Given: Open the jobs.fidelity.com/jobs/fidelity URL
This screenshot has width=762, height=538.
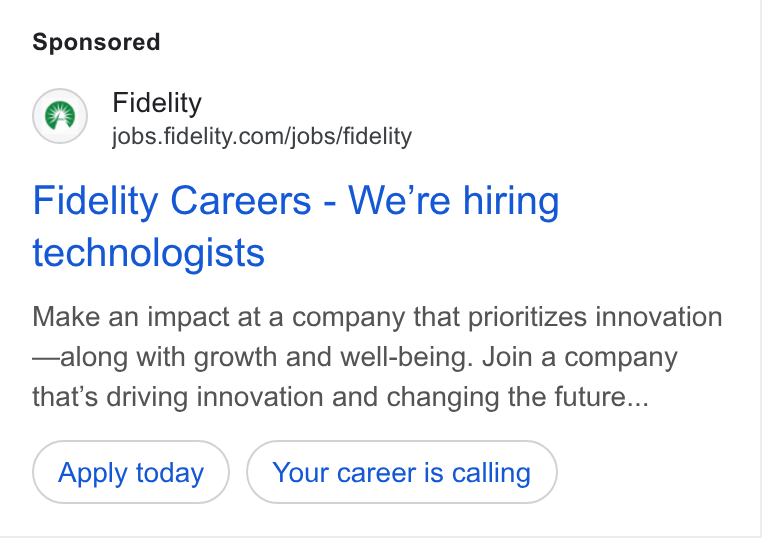Looking at the screenshot, I should pyautogui.click(x=262, y=136).
